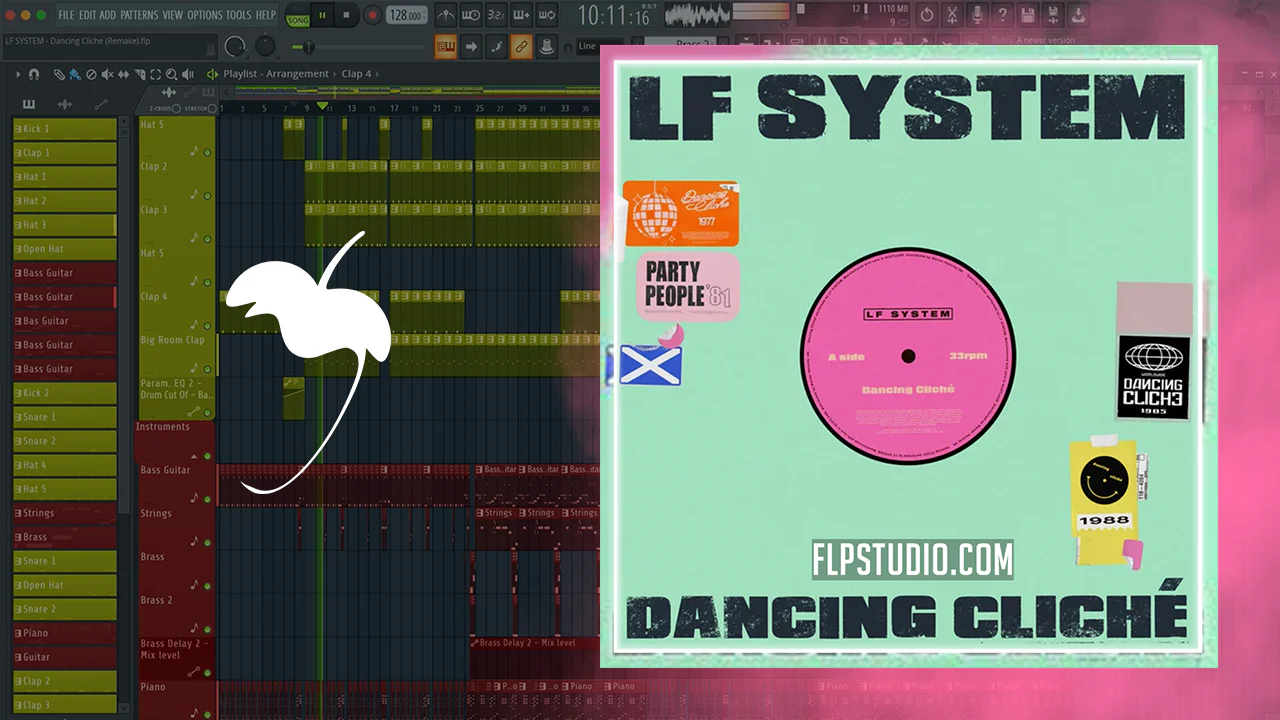
Task: Open the FILE menu
Action: pyautogui.click(x=66, y=15)
